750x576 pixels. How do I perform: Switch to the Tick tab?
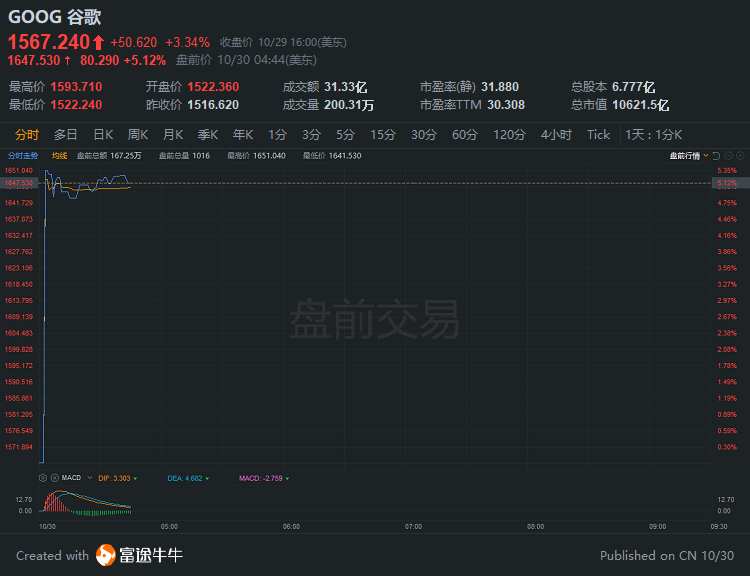tap(598, 135)
